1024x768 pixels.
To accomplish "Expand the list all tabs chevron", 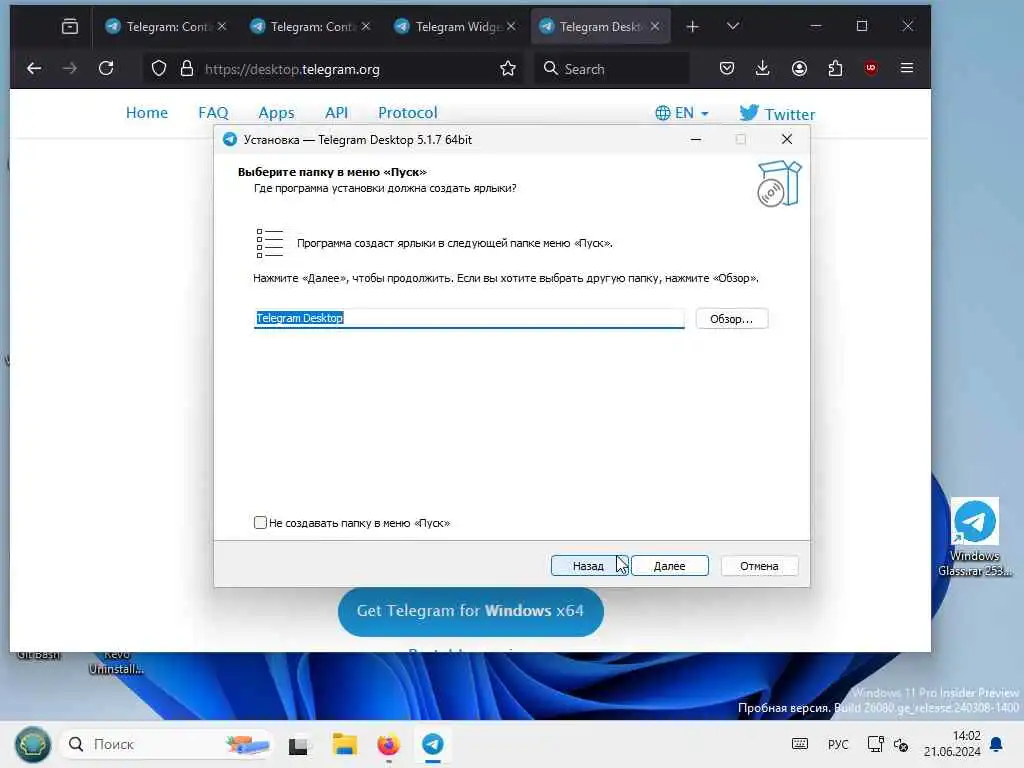I will click(x=733, y=26).
